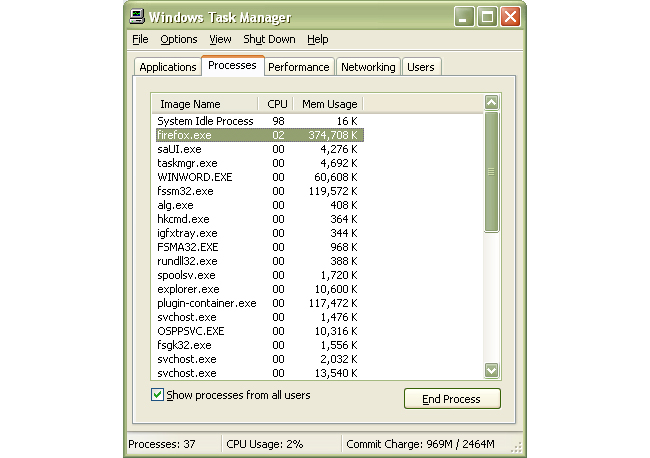The image size is (650, 458).
Task: Open the Help menu
Action: tap(317, 39)
